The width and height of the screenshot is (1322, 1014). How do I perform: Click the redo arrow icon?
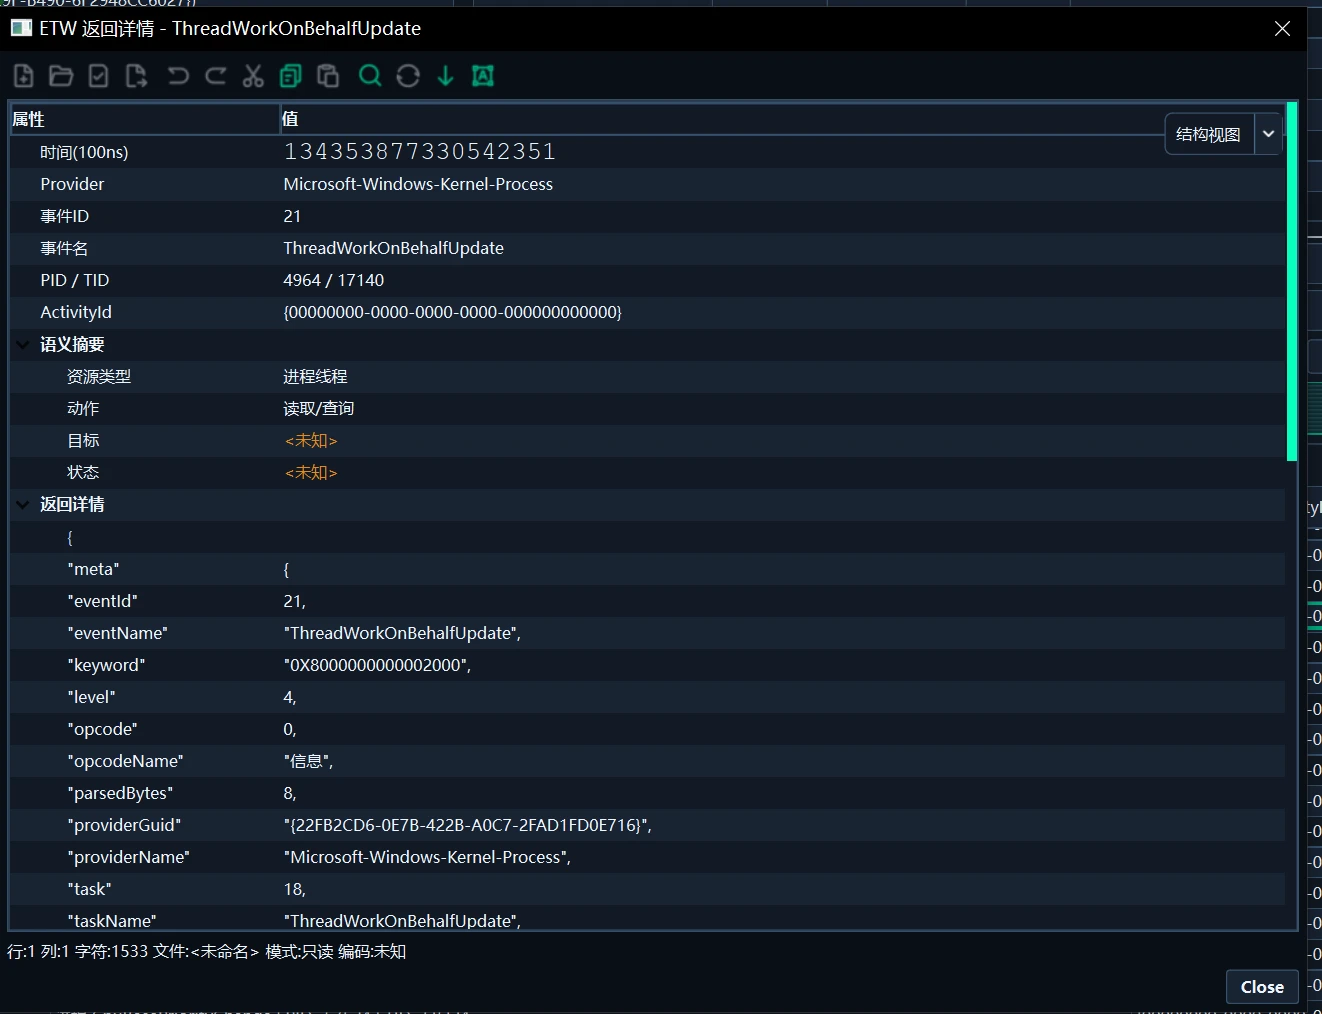(215, 76)
